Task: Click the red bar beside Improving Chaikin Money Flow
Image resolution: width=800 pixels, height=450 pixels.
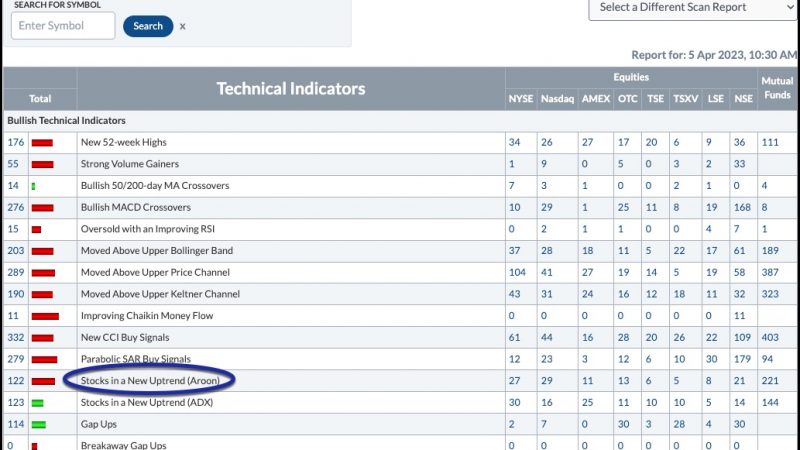Action: coord(45,316)
